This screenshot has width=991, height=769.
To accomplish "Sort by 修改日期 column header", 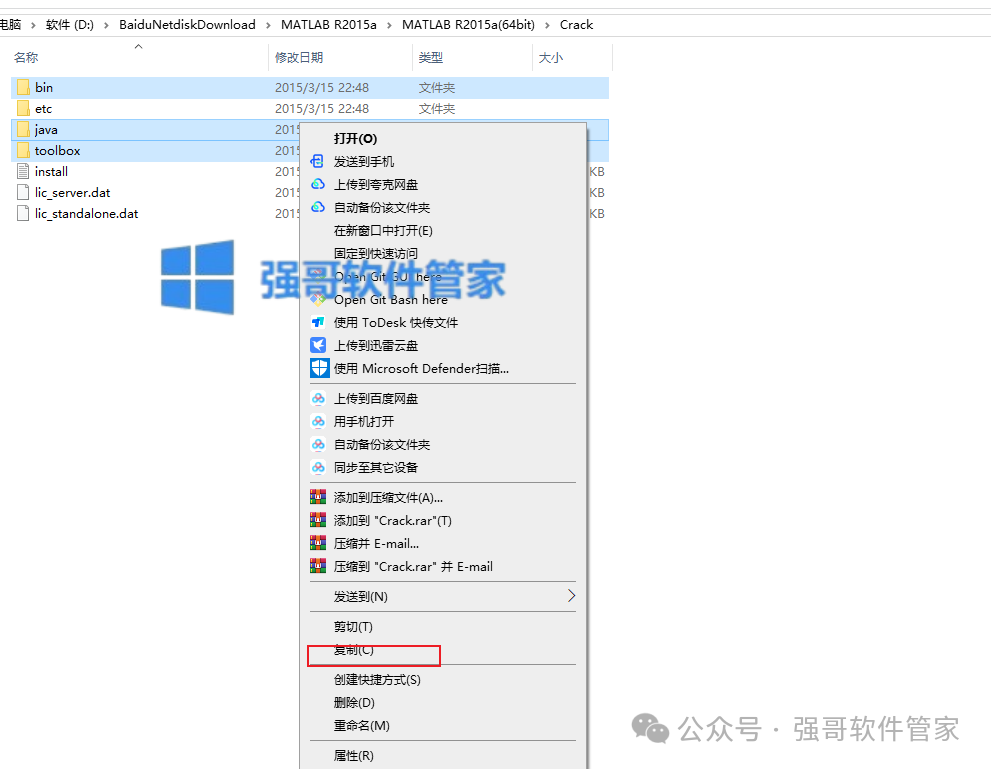I will tap(299, 58).
